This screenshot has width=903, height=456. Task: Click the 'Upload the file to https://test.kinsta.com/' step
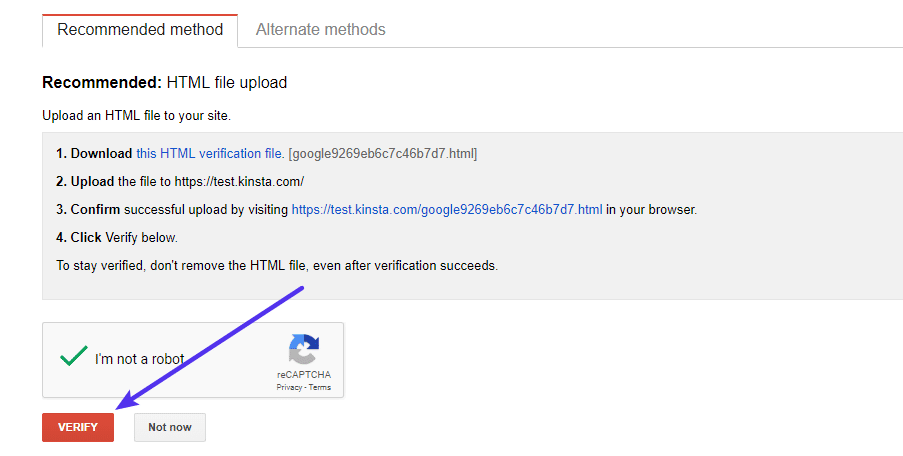click(x=180, y=182)
